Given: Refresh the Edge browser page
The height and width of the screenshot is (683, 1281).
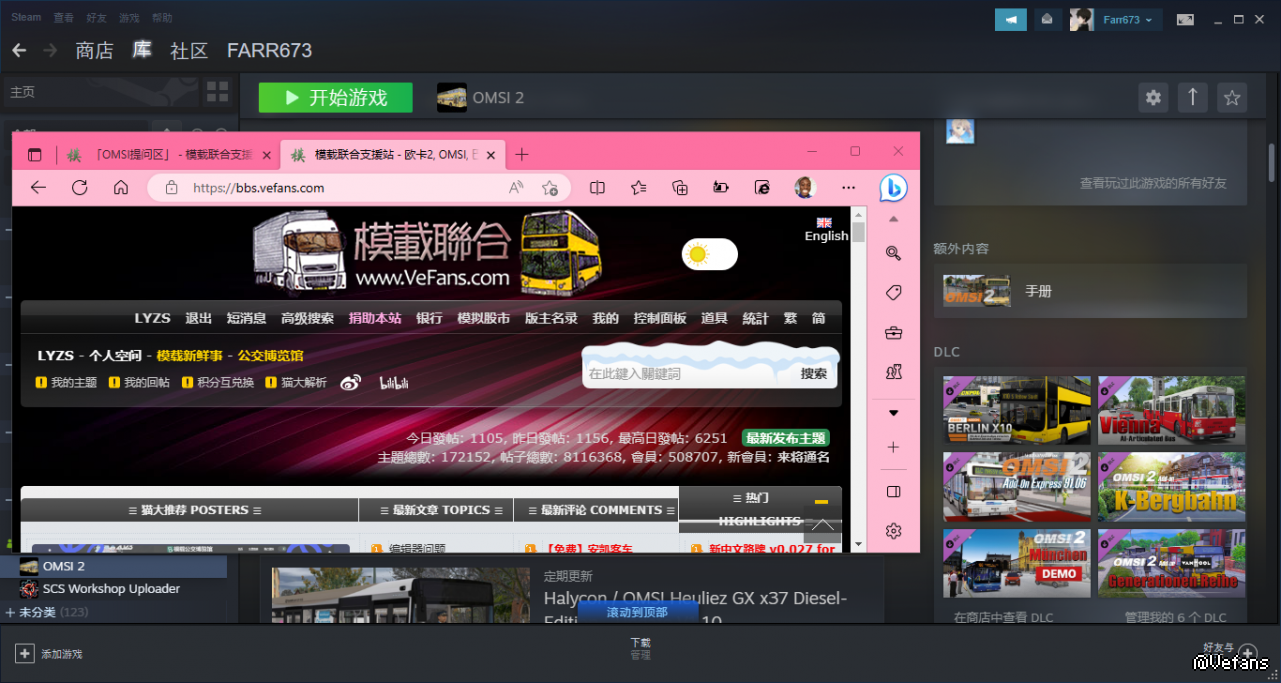Looking at the screenshot, I should click(x=80, y=187).
